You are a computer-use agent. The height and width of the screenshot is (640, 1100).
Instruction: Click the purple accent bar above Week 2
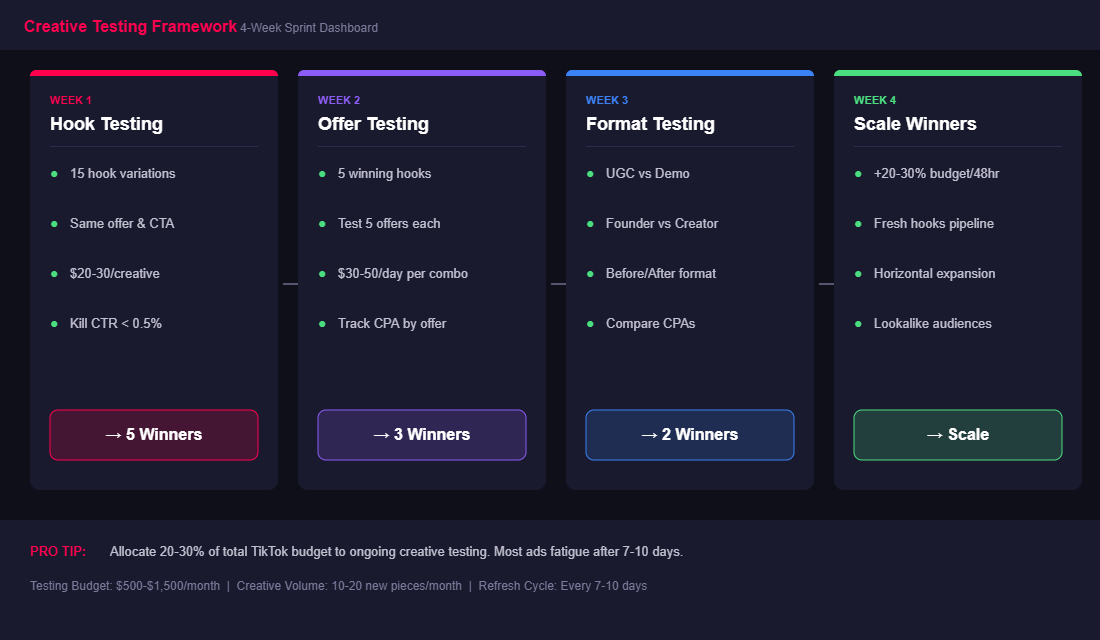(x=421, y=72)
